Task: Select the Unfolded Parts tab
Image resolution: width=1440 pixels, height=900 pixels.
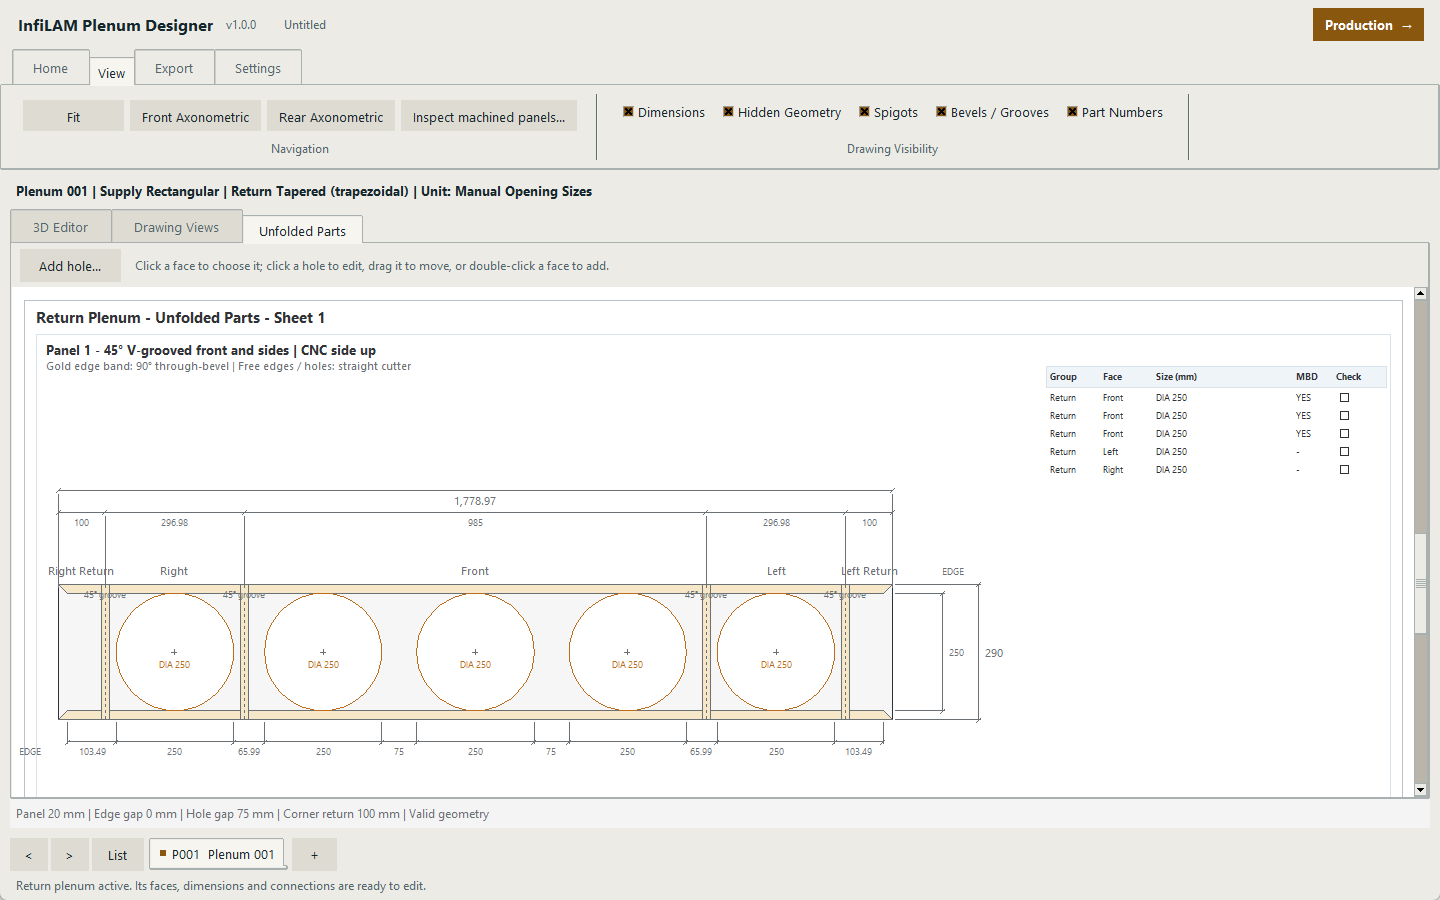Action: [x=303, y=230]
